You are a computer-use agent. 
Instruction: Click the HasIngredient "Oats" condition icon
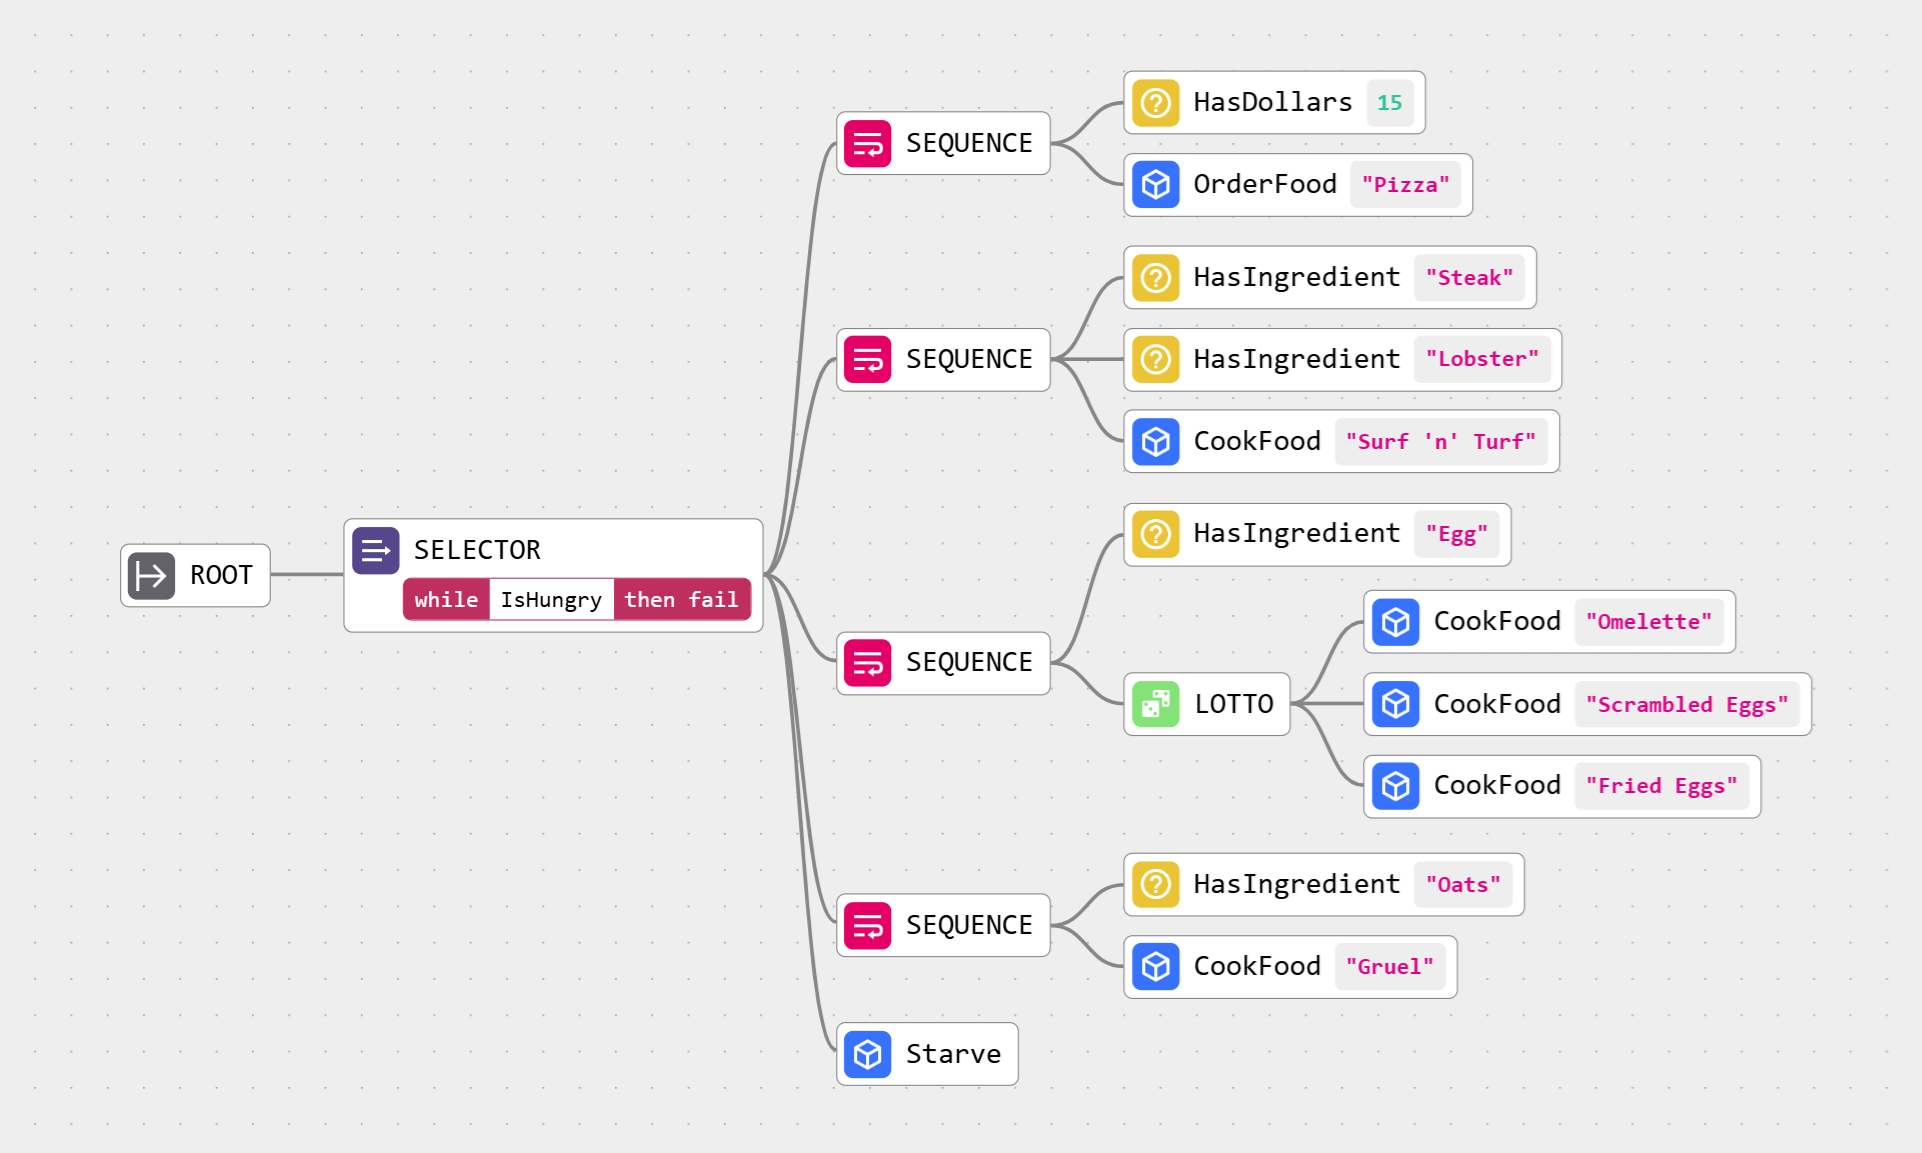pos(1155,885)
